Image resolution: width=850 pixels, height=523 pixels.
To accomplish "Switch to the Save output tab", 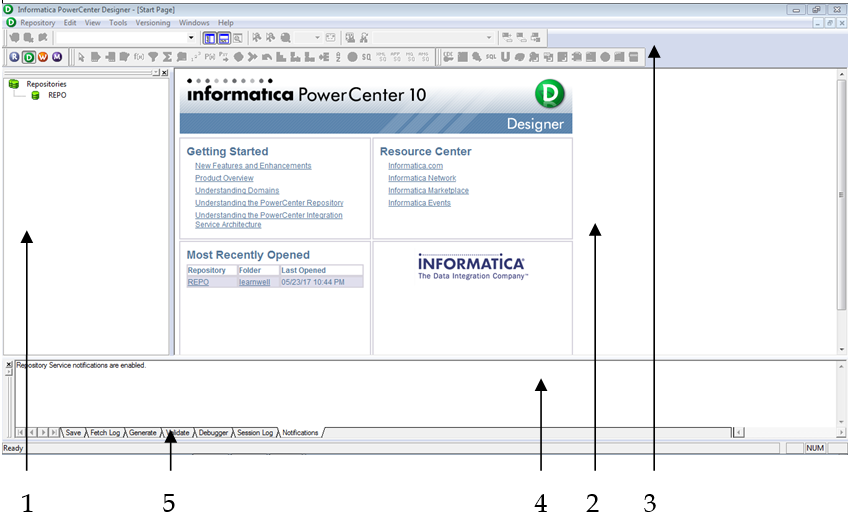I will 73,432.
